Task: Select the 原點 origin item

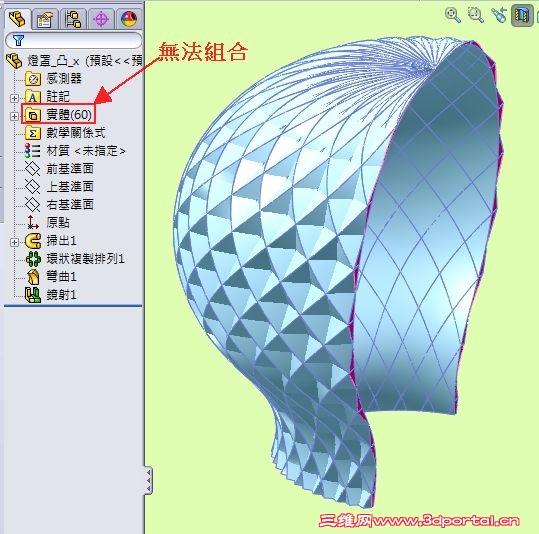Action: (x=58, y=222)
